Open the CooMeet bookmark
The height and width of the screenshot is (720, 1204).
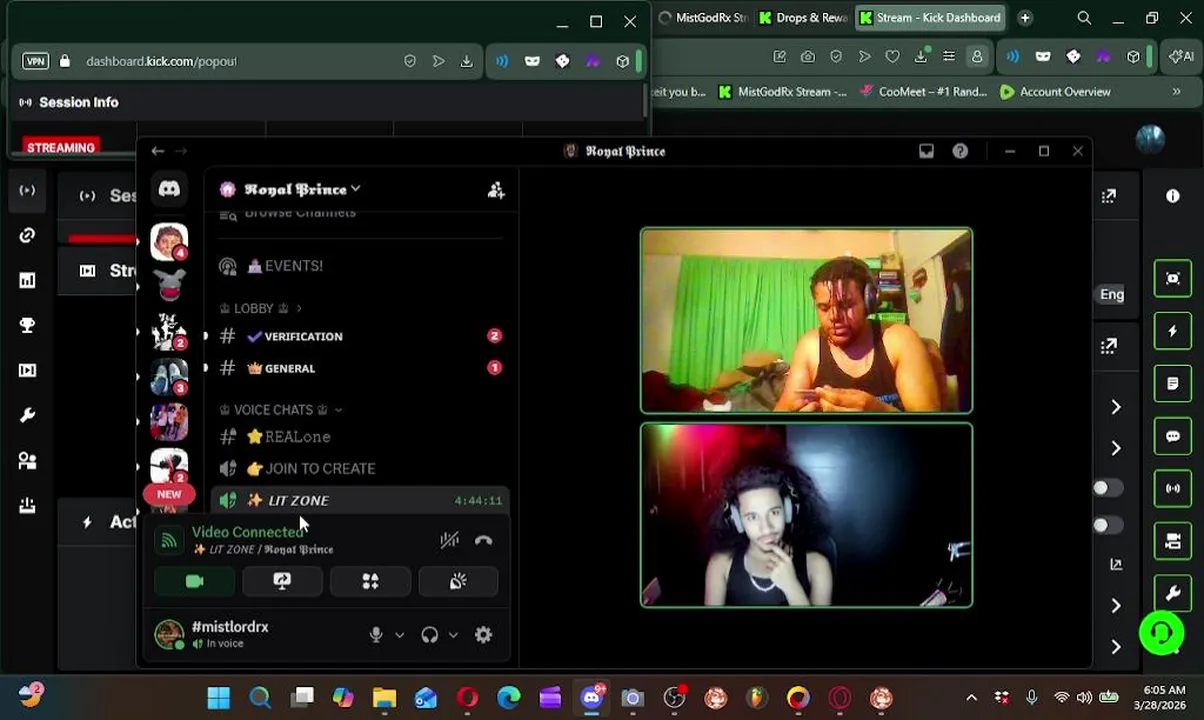[x=922, y=92]
